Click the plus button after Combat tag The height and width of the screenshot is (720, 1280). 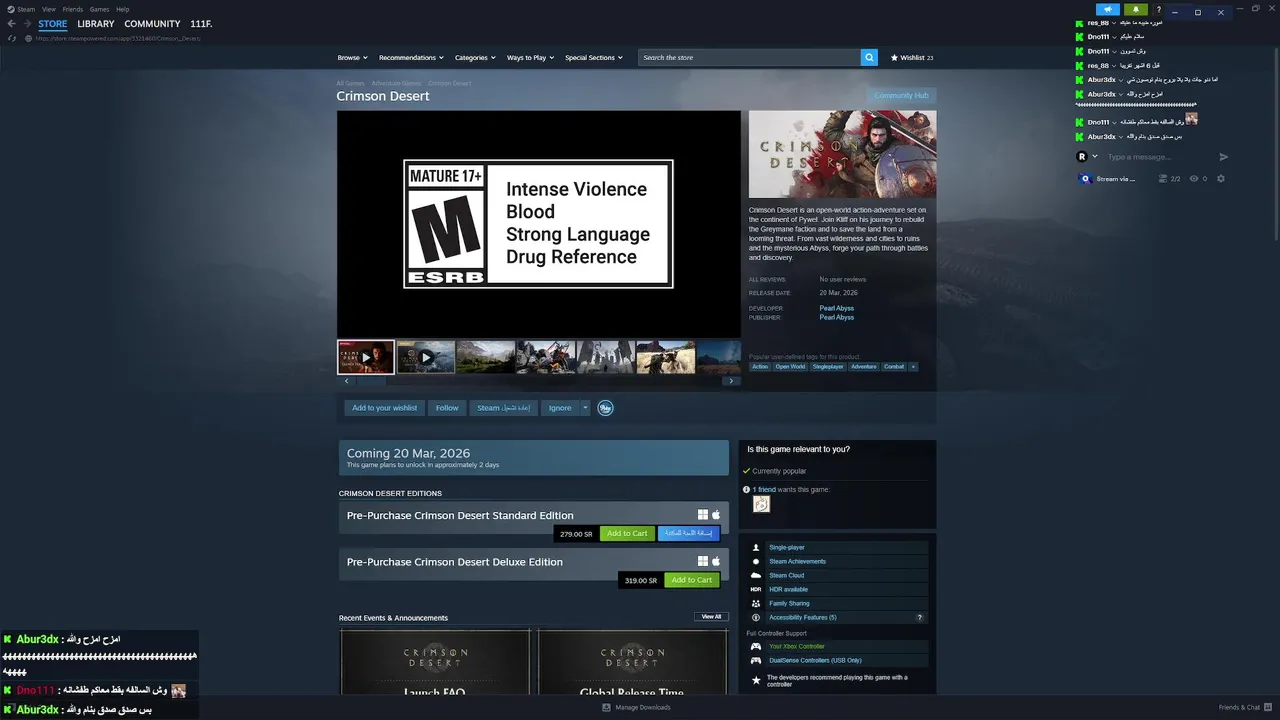pos(912,367)
